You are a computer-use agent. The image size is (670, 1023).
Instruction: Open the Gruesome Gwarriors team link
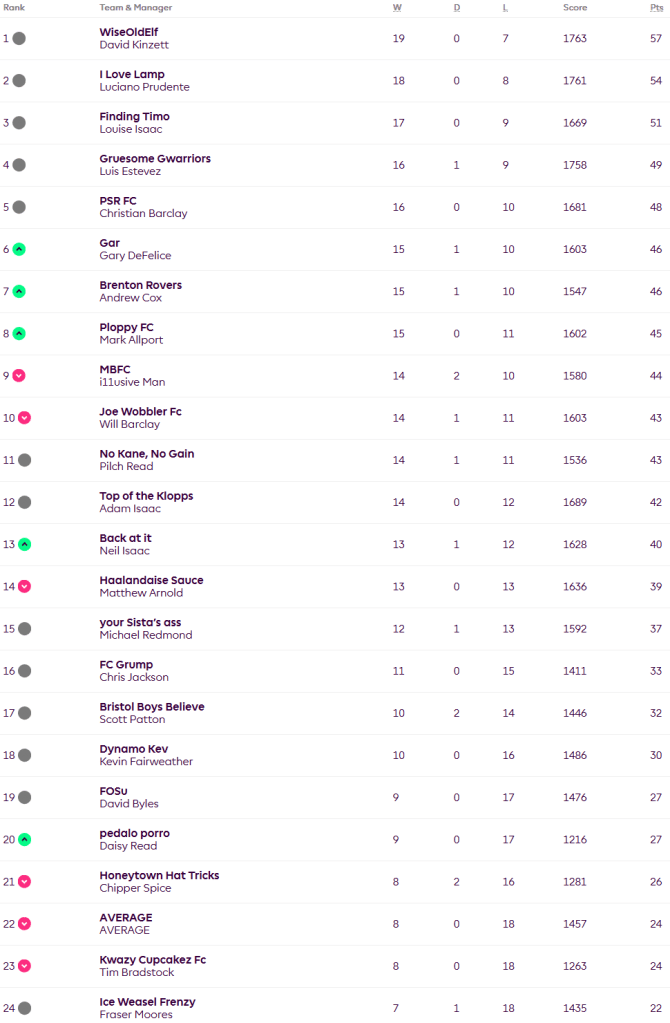(x=155, y=158)
